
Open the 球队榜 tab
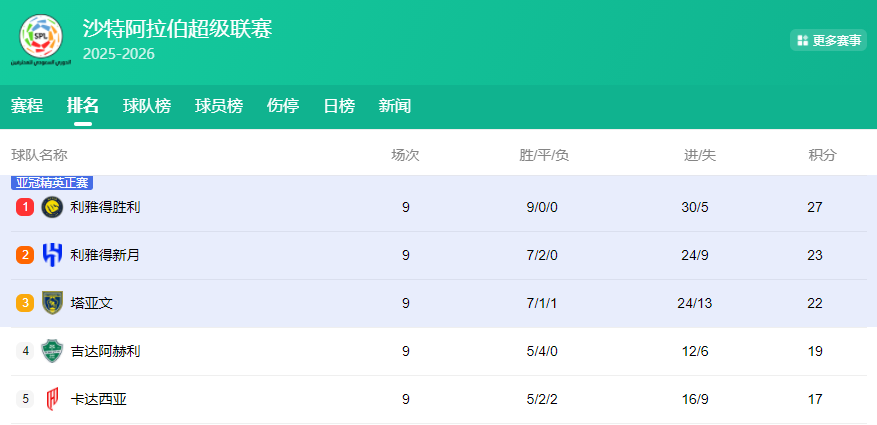147,106
